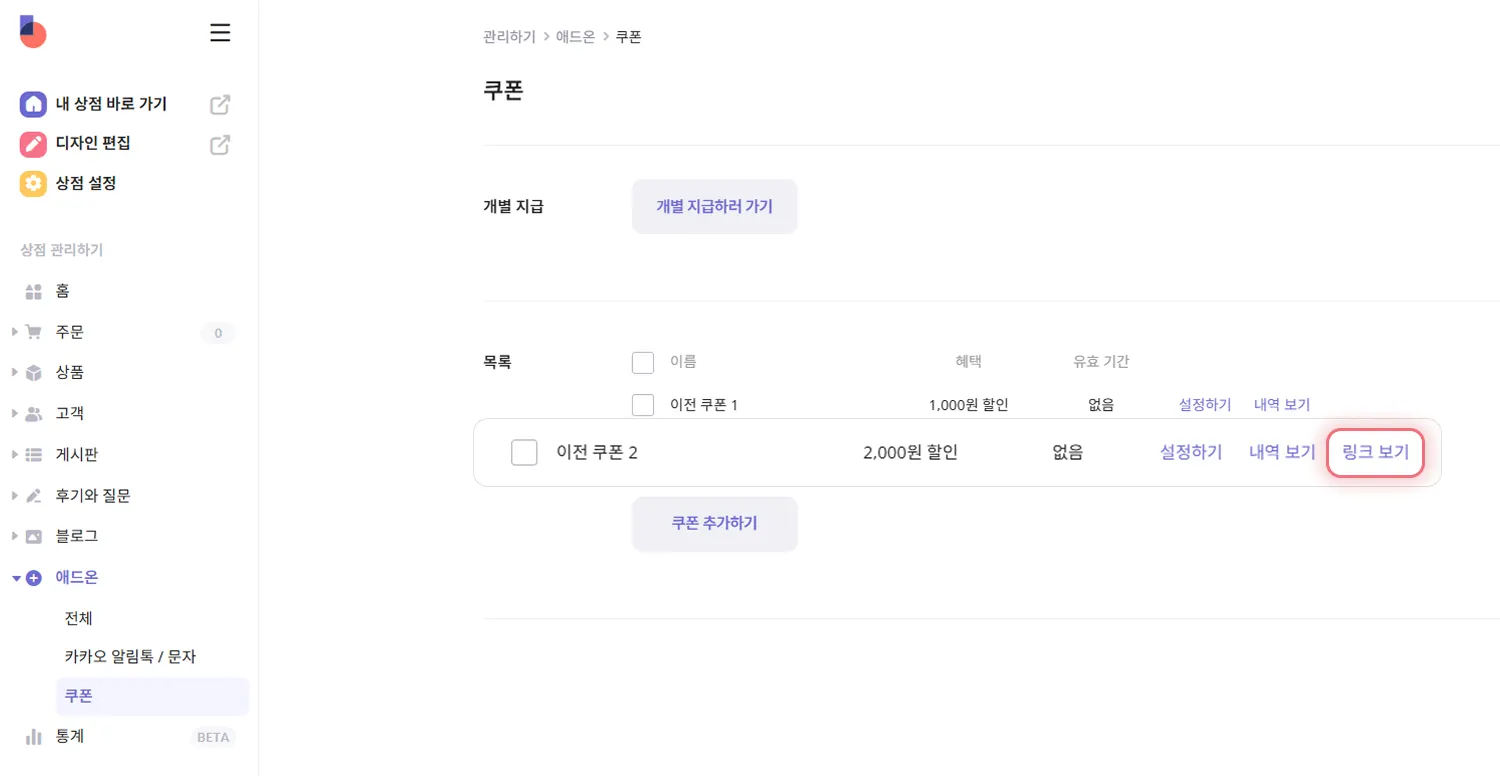Select the 이전 쿠폰 2 checkbox
This screenshot has height=776, width=1500.
coord(524,453)
